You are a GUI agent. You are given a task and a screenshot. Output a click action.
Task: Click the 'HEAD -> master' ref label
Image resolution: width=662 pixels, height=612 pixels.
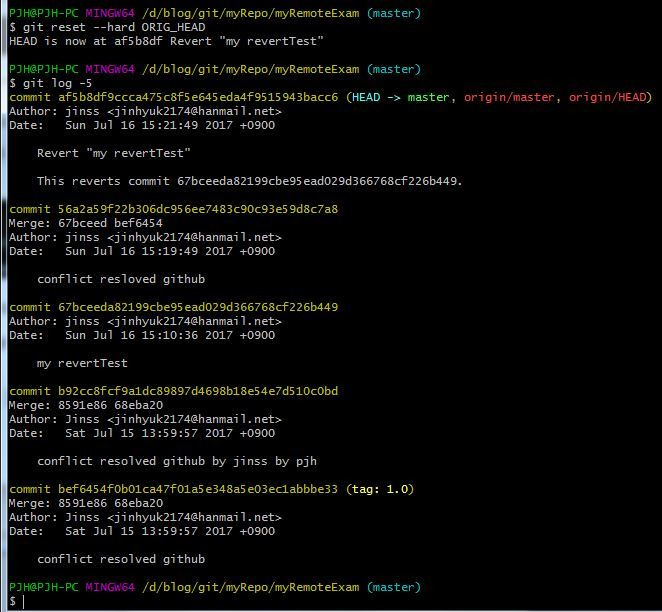tap(400, 97)
